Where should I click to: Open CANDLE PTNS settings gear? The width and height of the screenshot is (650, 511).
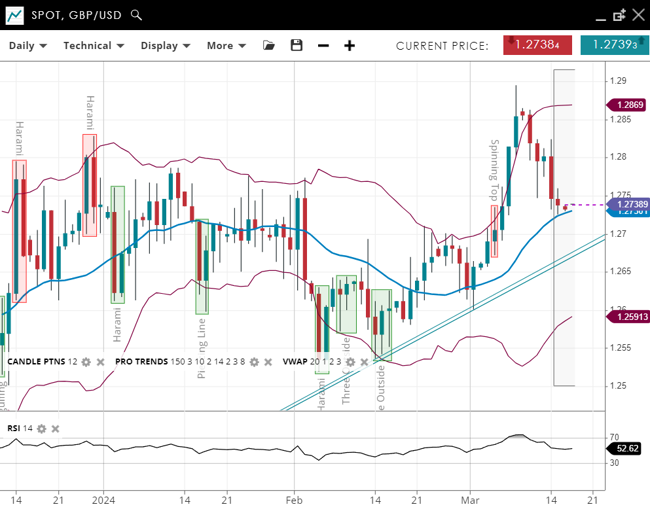click(x=86, y=361)
